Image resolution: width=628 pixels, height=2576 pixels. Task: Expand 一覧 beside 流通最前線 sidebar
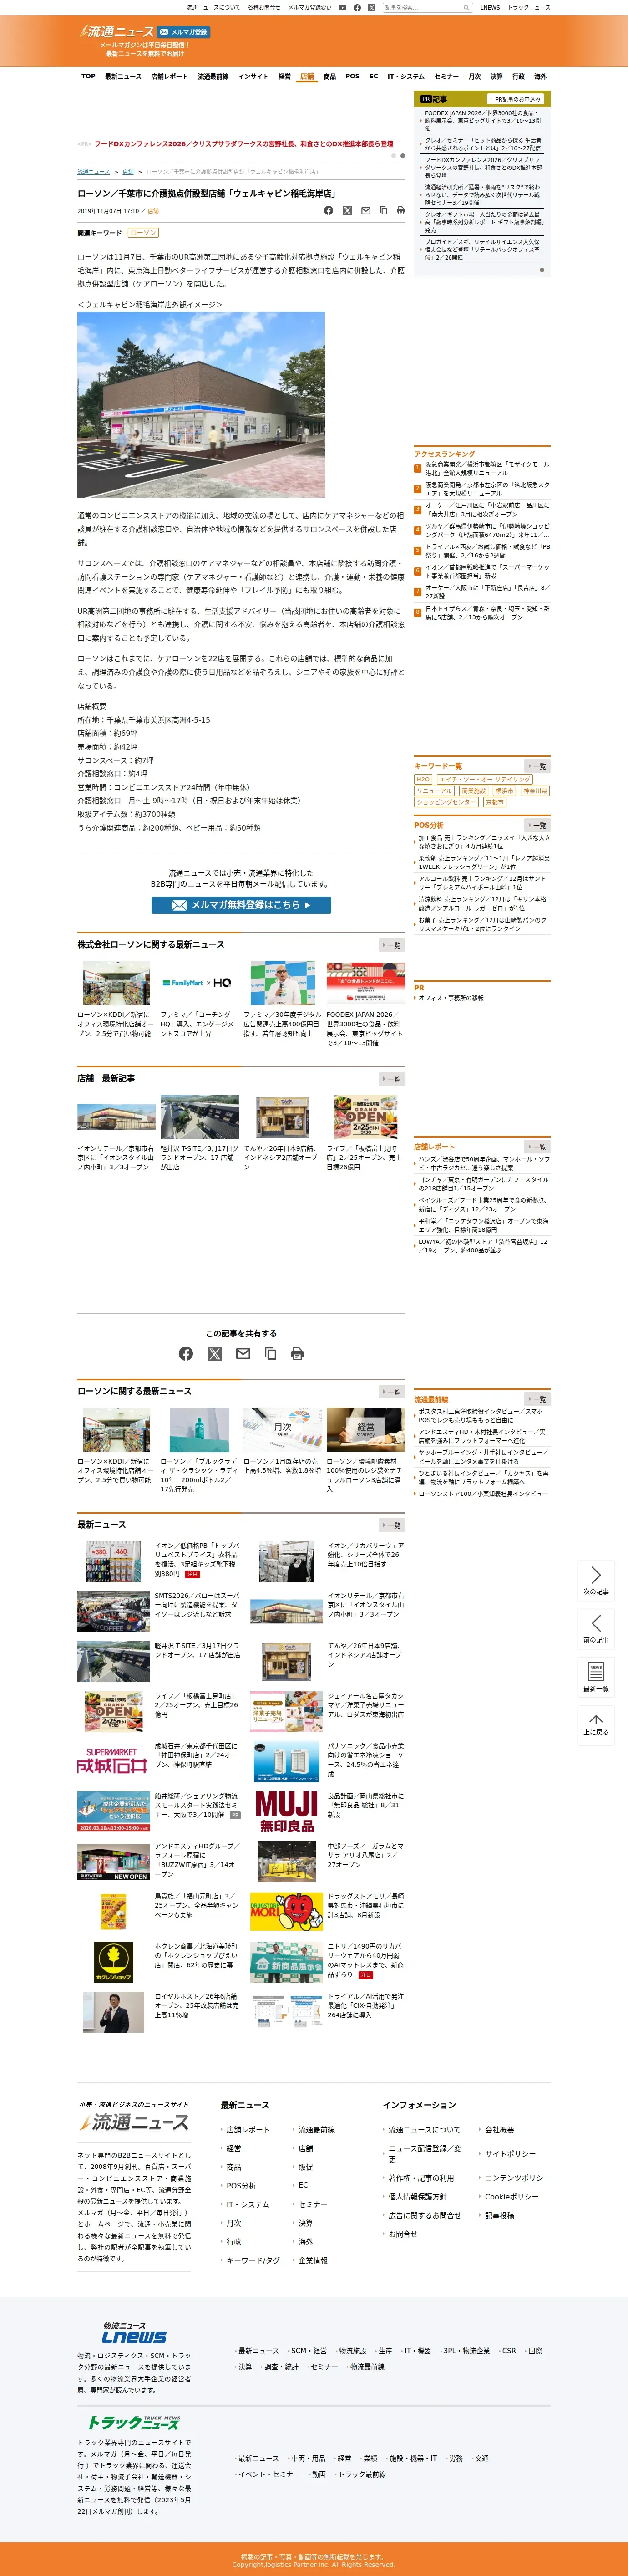coord(537,1399)
